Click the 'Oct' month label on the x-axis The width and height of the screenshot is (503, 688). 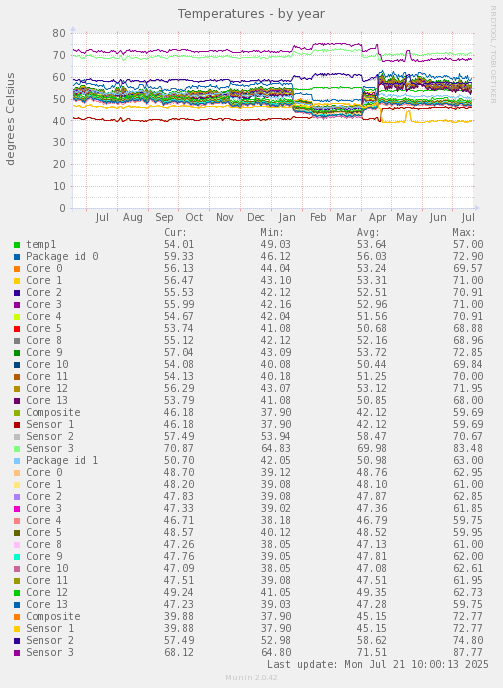pos(194,218)
